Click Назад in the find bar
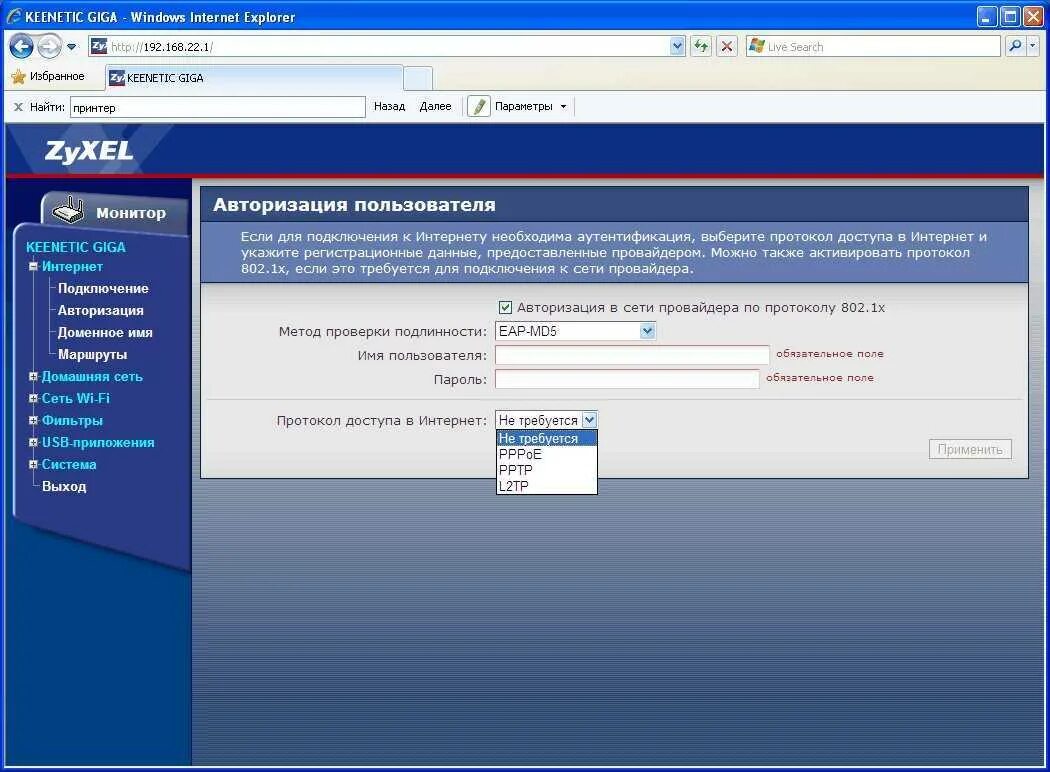Image resolution: width=1050 pixels, height=772 pixels. (389, 106)
